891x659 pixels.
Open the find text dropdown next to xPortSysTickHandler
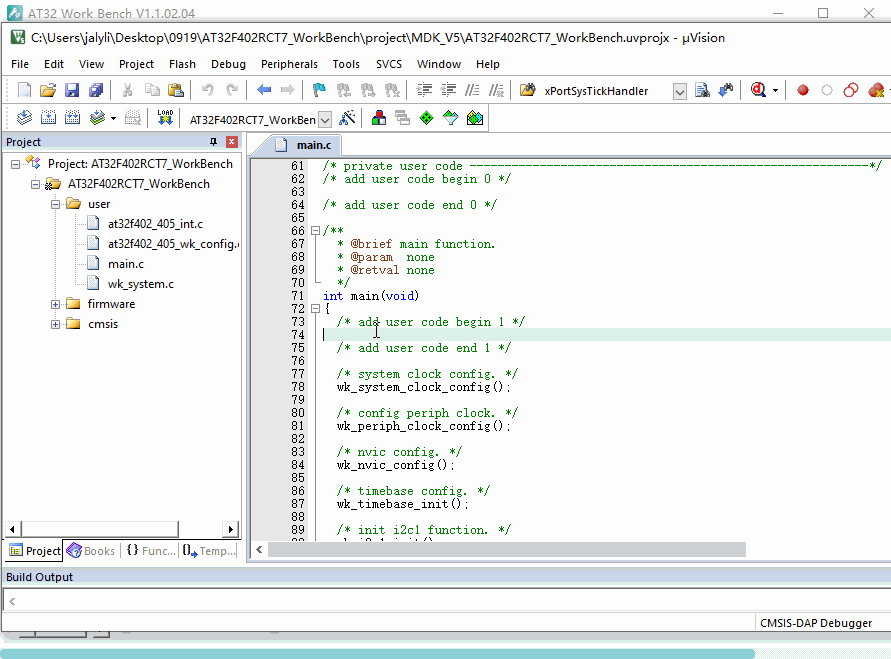pos(680,91)
